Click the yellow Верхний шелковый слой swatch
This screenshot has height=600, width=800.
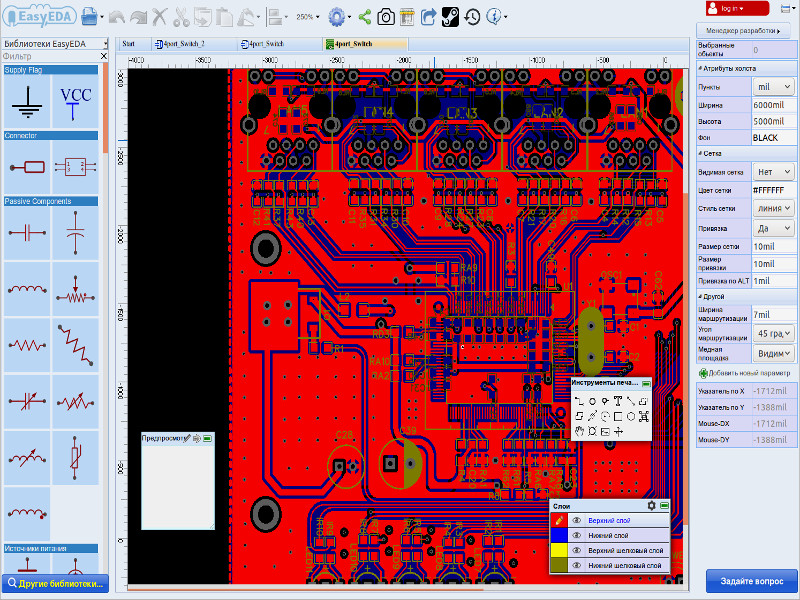tap(559, 551)
